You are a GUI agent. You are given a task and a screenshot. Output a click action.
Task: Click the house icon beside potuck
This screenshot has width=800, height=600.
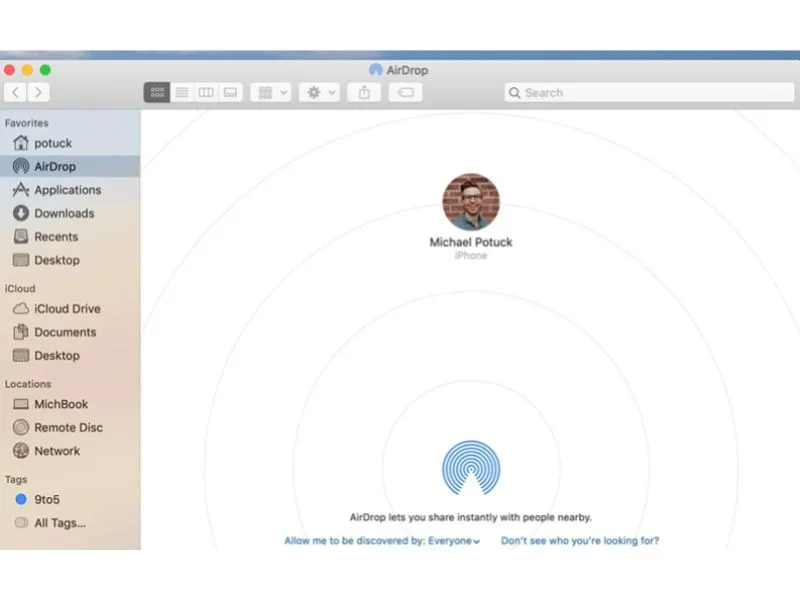click(21, 143)
